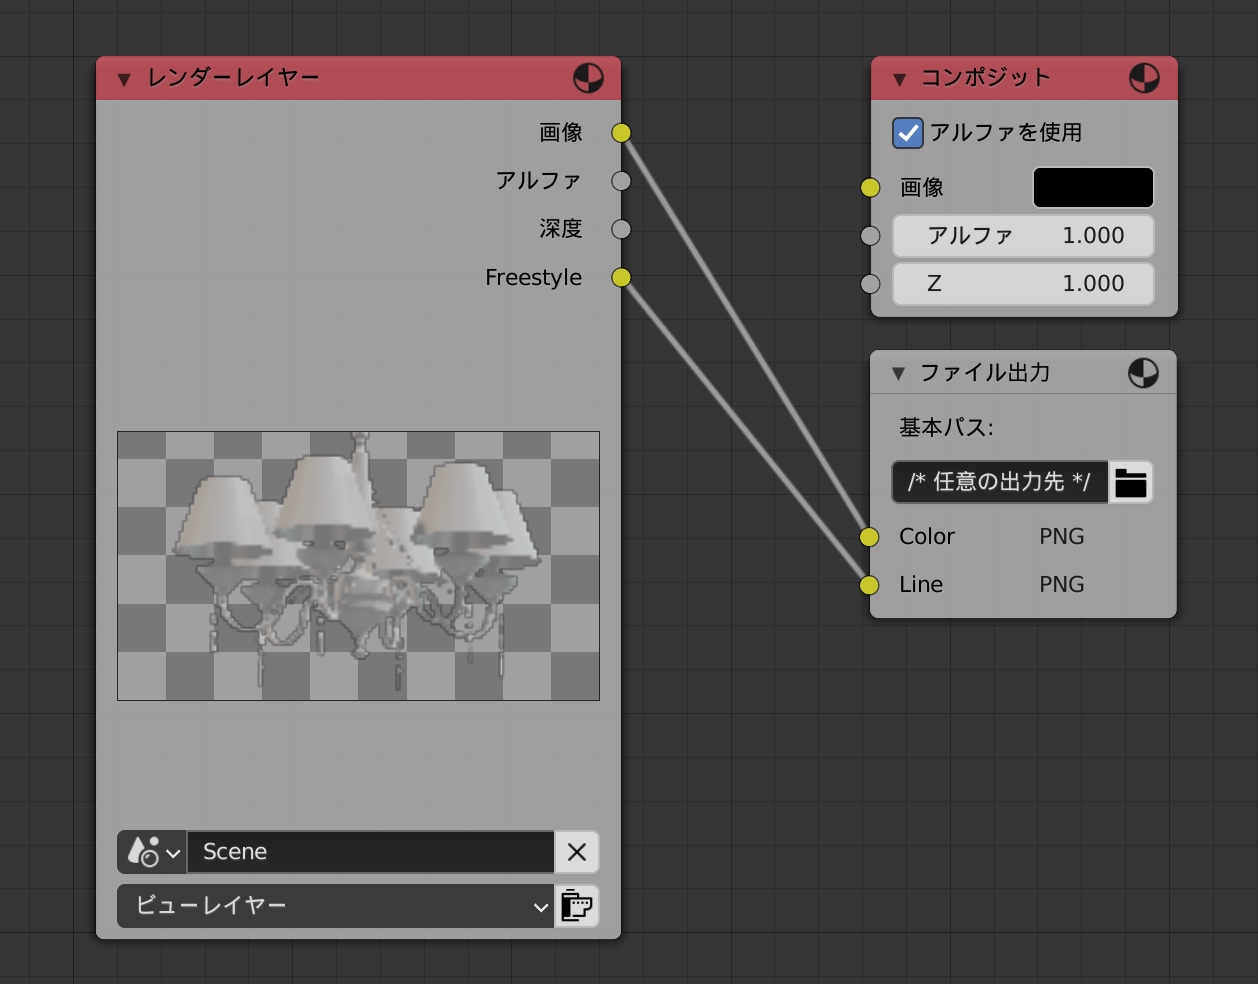Screen dimensions: 1258x984
Task: Click the Line input socket on ファイル出力
Action: click(x=871, y=584)
